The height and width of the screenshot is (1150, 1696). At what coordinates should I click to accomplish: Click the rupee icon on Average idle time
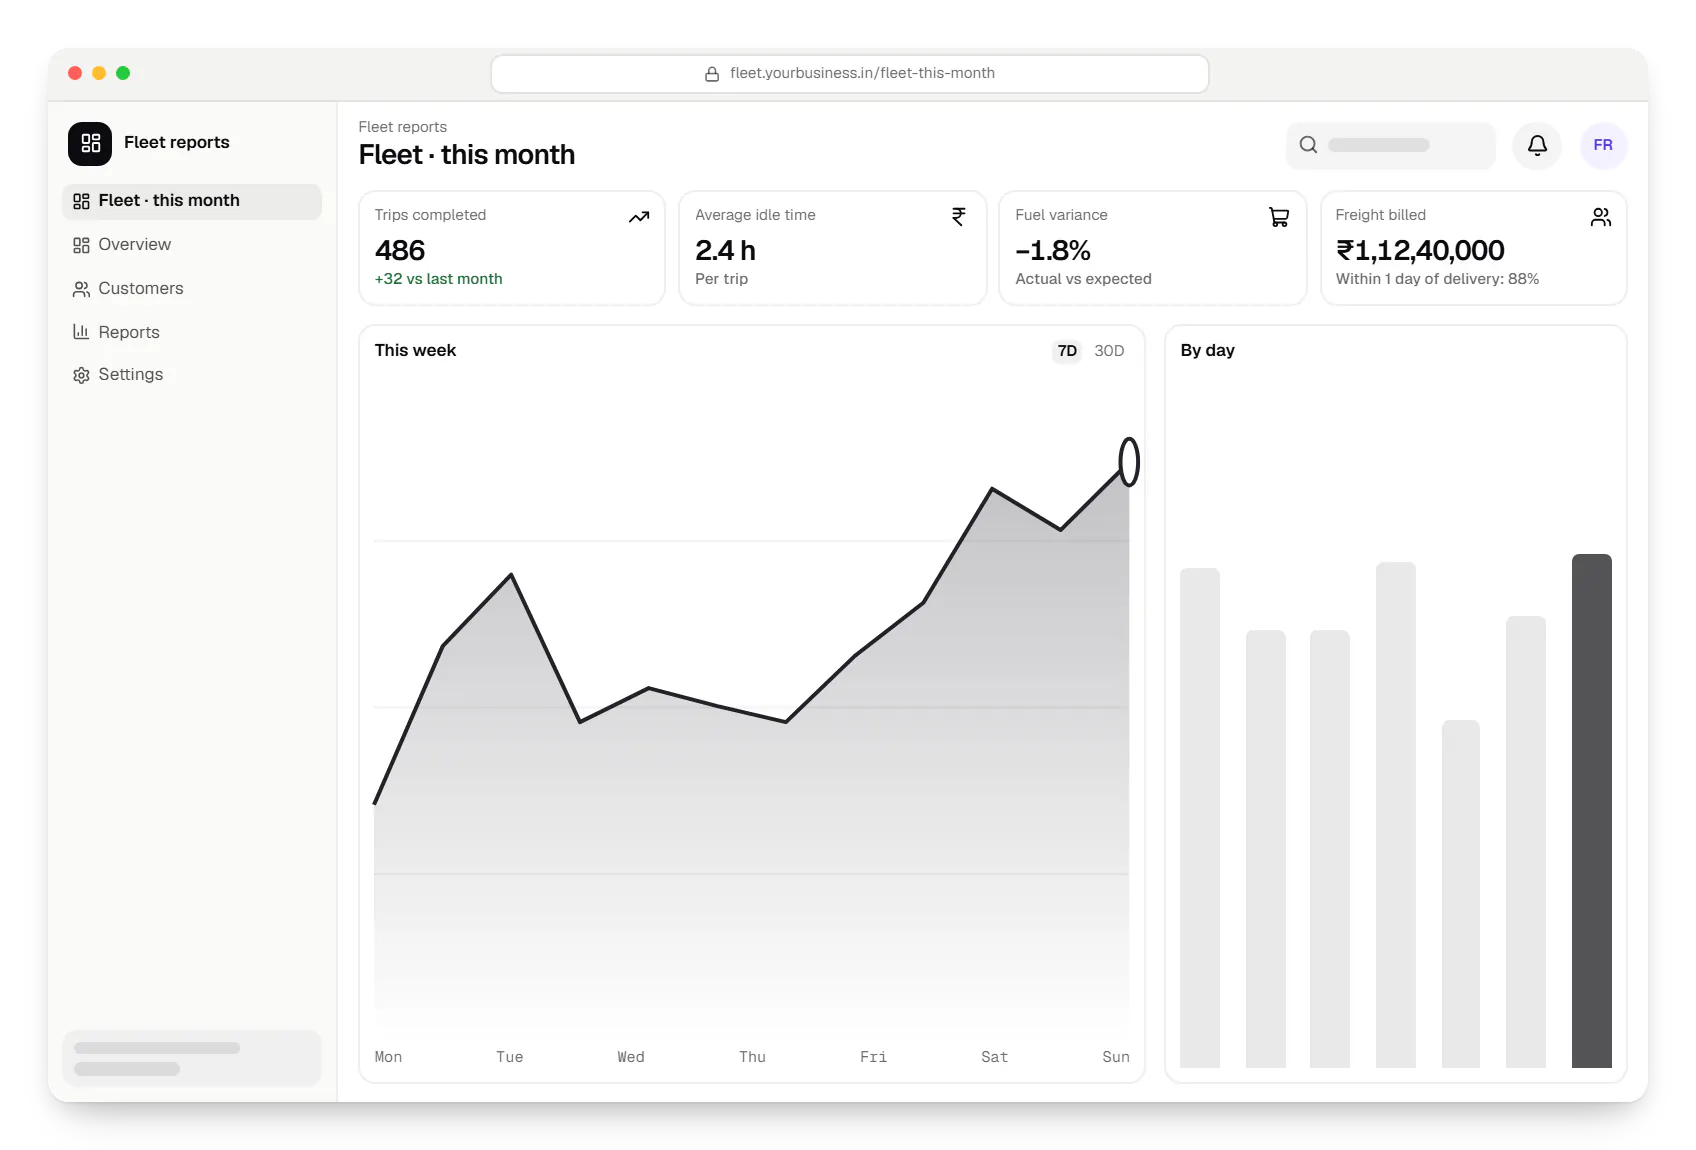(x=958, y=217)
